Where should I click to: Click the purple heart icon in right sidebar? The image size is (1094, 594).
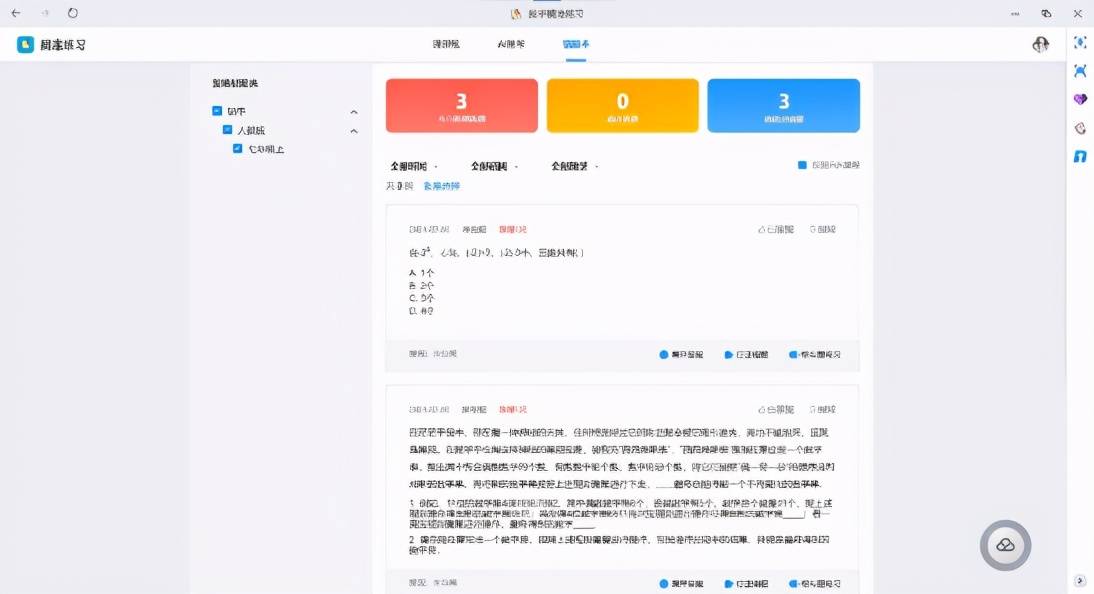pos(1080,99)
